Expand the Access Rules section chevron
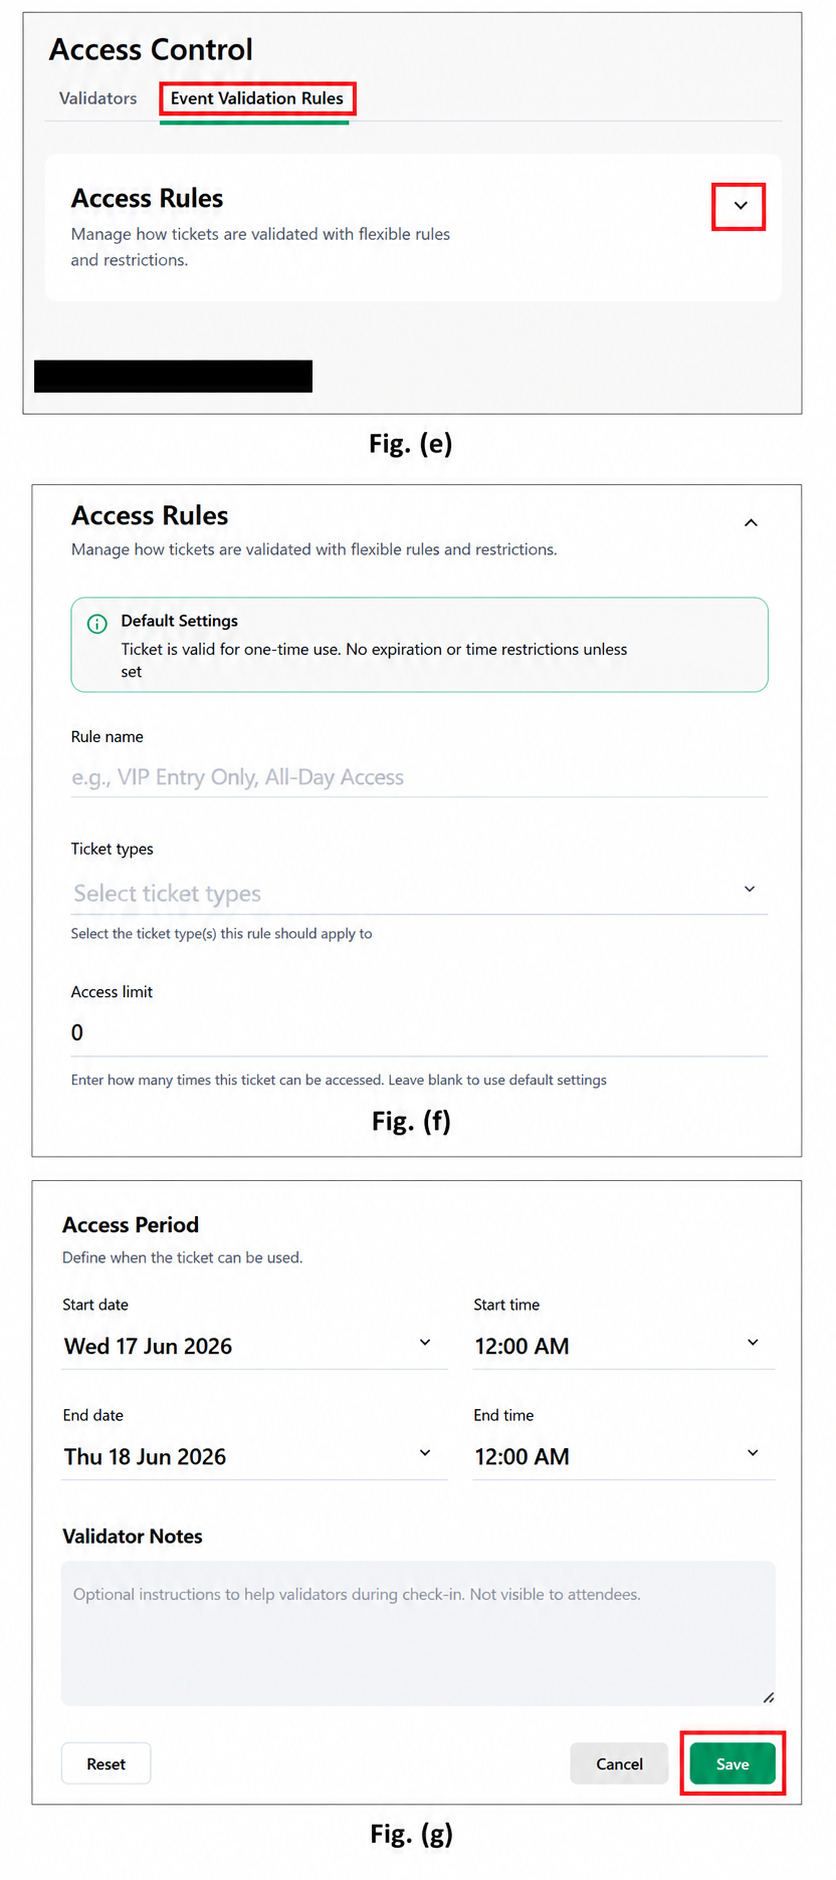This screenshot has height=1880, width=836. (740, 206)
